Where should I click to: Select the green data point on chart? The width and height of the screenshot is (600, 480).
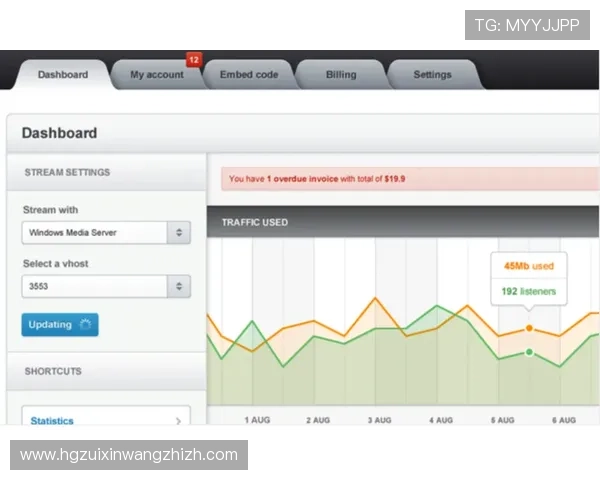click(529, 352)
